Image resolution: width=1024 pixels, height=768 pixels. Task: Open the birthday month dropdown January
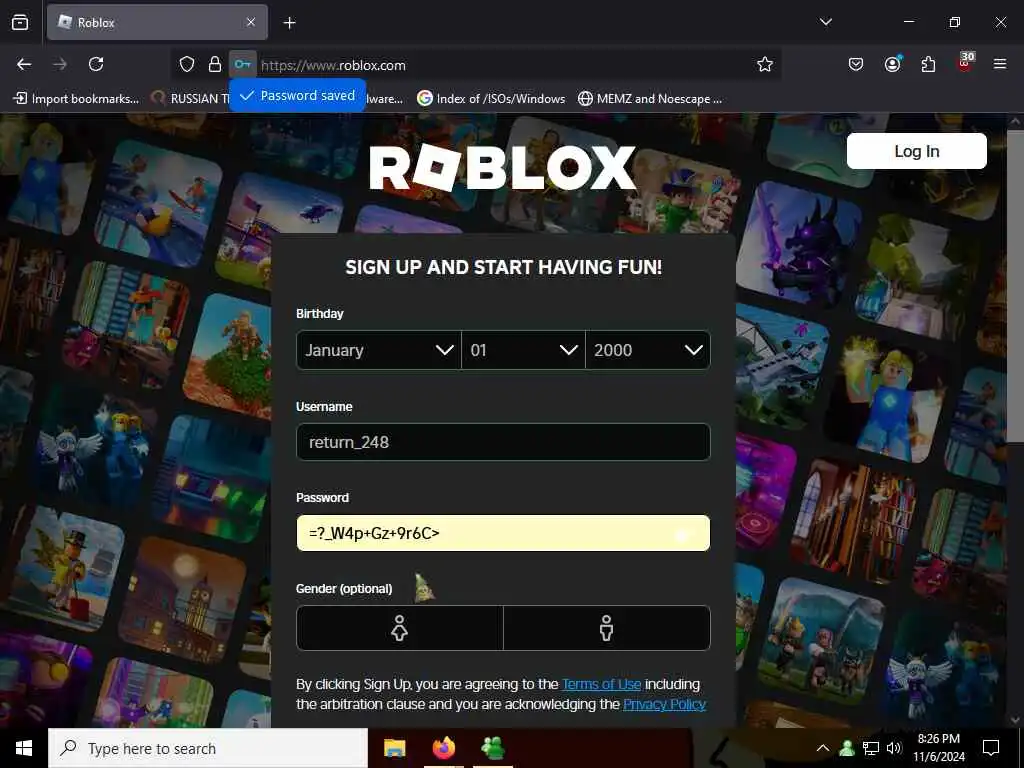(379, 350)
